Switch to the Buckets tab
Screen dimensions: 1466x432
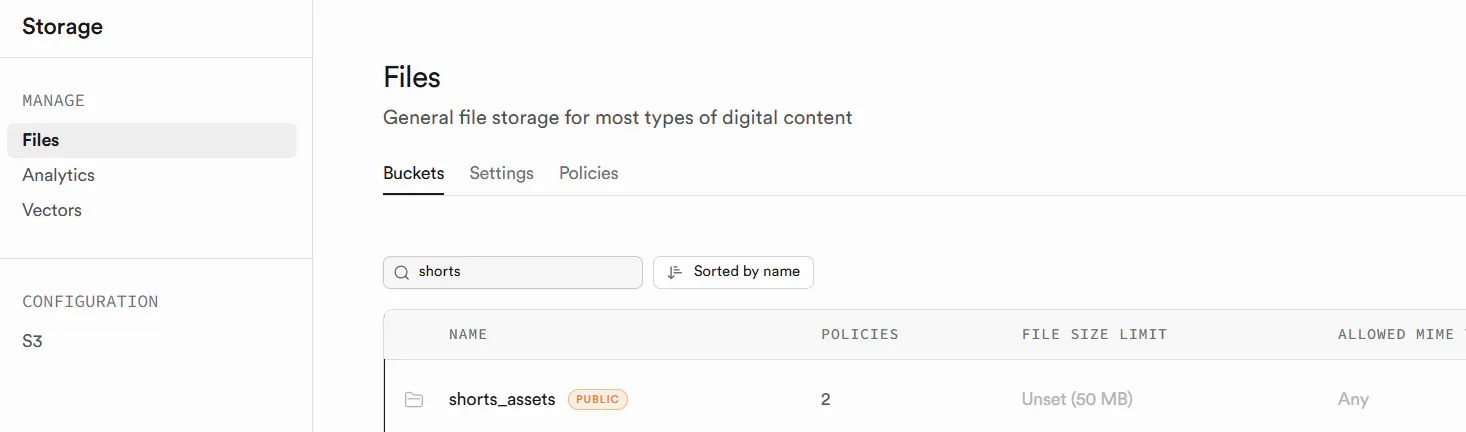[413, 173]
